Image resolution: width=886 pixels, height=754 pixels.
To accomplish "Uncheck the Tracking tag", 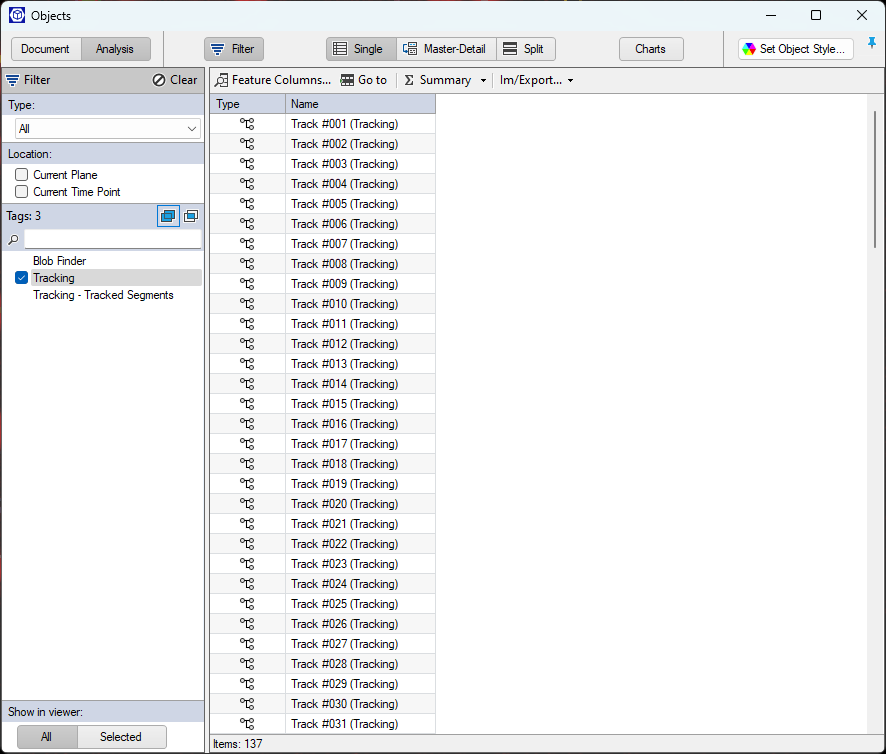I will (21, 278).
